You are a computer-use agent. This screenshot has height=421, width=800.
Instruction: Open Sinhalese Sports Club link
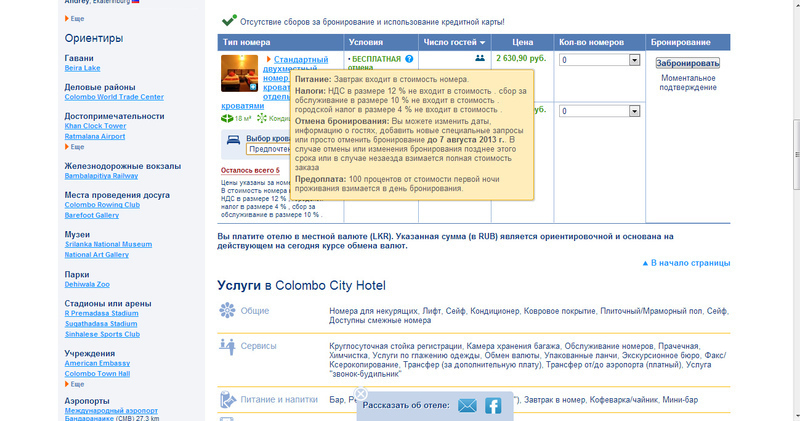click(x=102, y=334)
